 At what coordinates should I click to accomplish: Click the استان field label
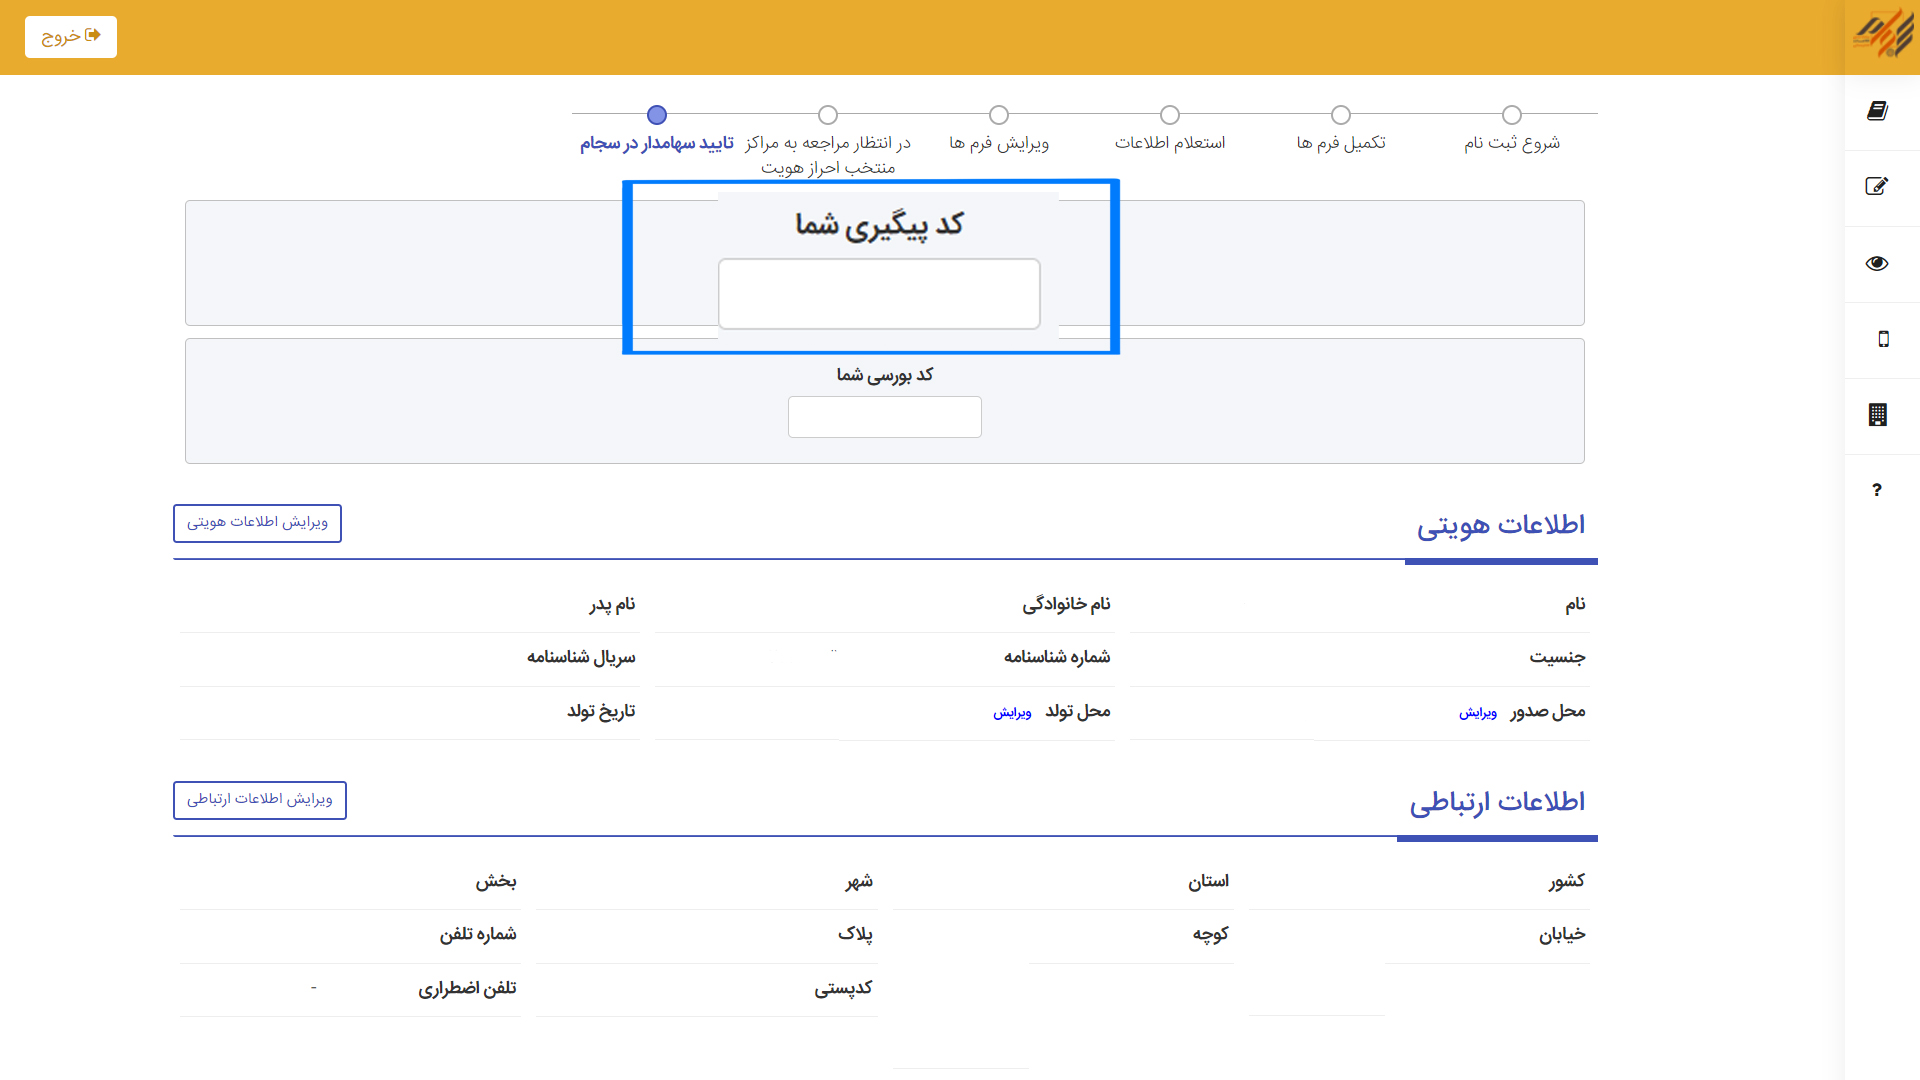point(1208,882)
